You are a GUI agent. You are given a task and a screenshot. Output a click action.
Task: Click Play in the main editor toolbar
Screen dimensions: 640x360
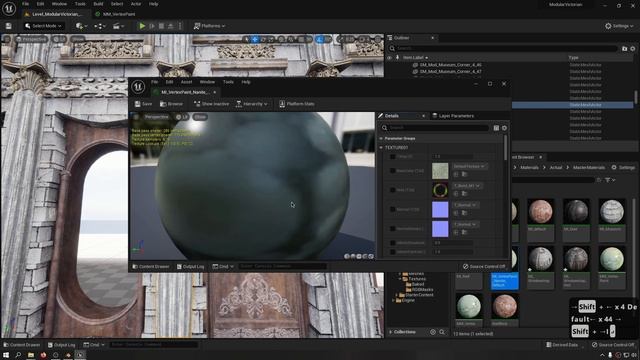tap(142, 26)
